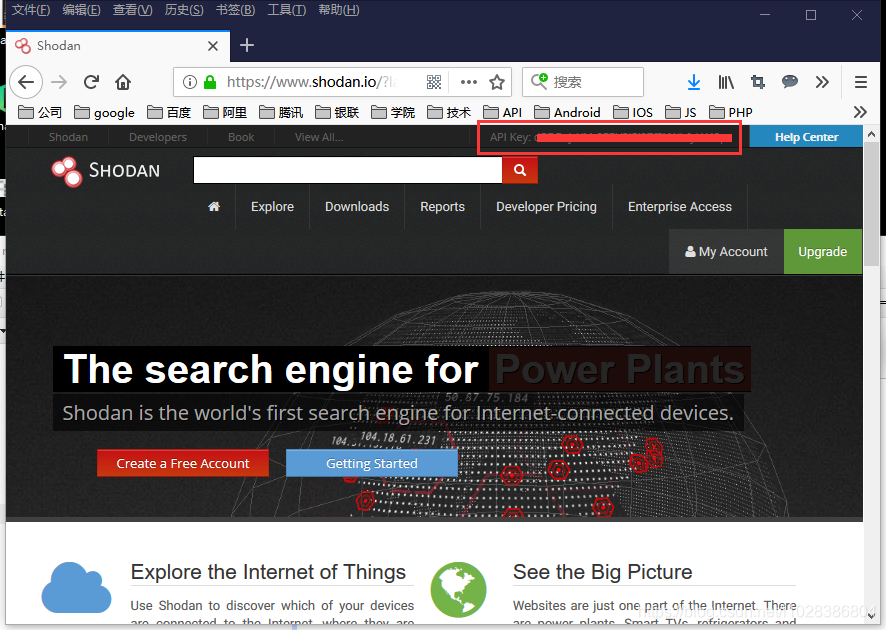Open the Explore navigation item
The width and height of the screenshot is (886, 630).
[x=272, y=207]
